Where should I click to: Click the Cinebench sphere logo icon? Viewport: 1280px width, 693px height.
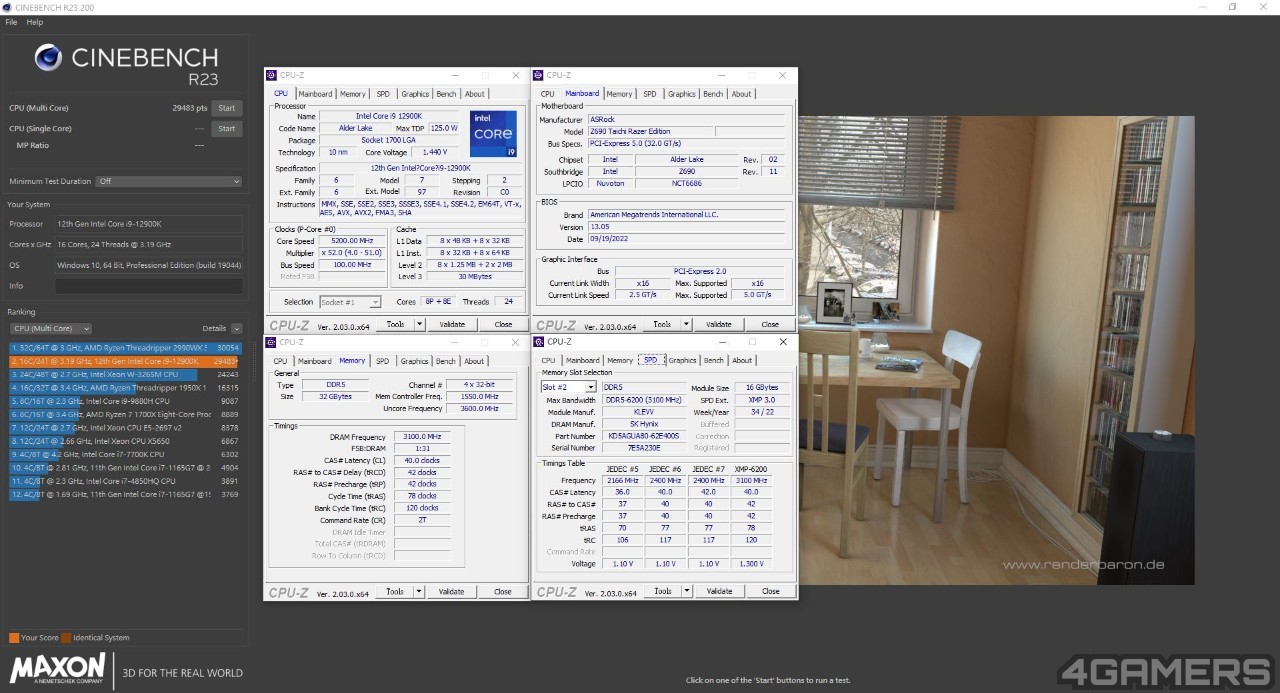click(48, 58)
